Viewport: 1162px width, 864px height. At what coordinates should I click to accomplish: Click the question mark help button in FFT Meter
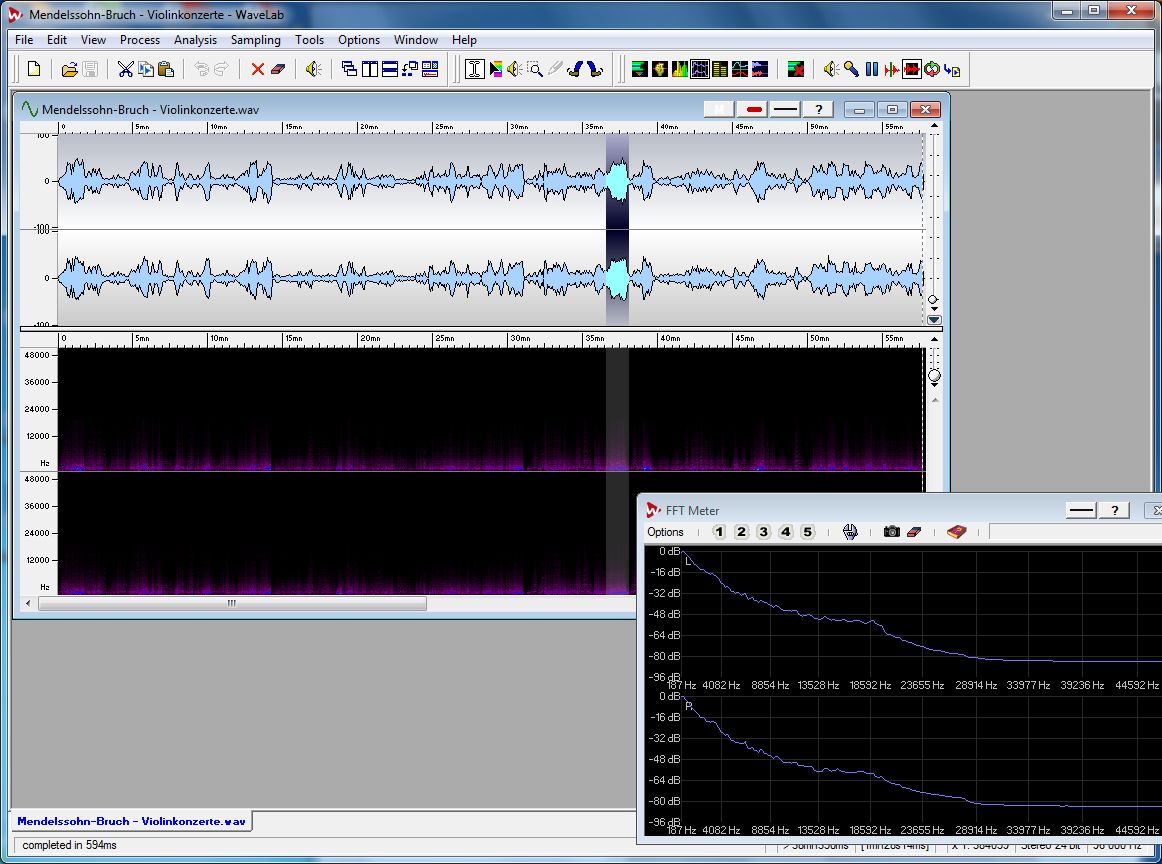[x=1114, y=510]
